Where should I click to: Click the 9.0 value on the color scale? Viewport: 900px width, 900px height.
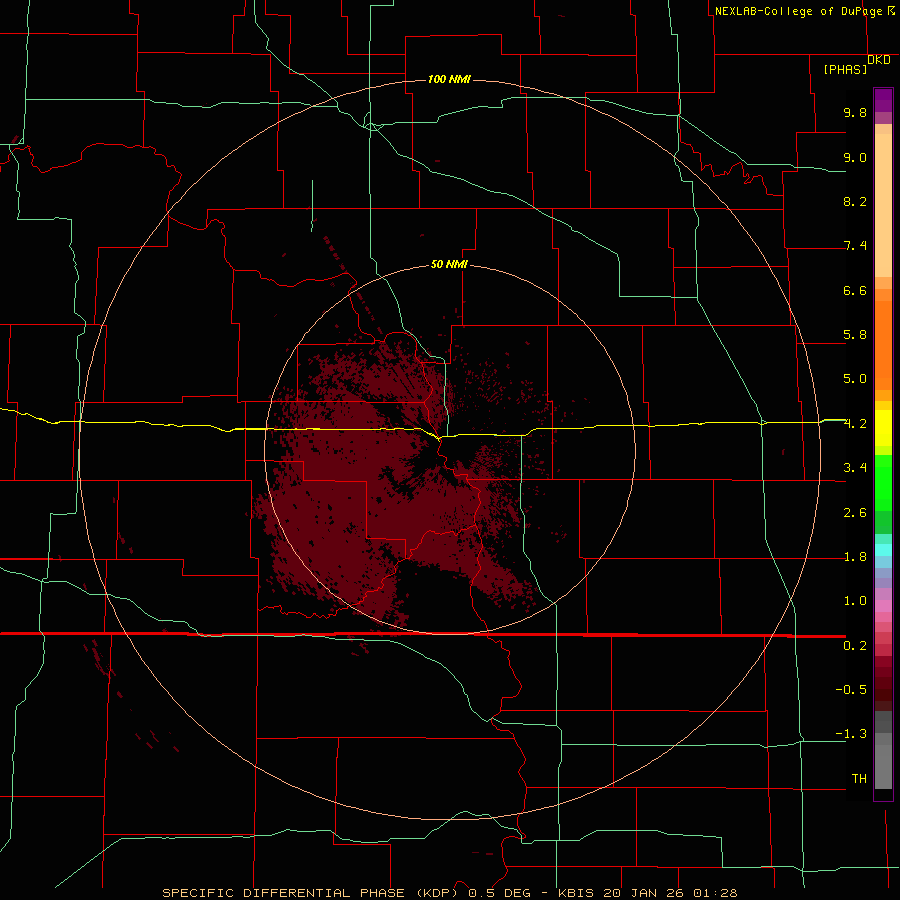pyautogui.click(x=855, y=157)
